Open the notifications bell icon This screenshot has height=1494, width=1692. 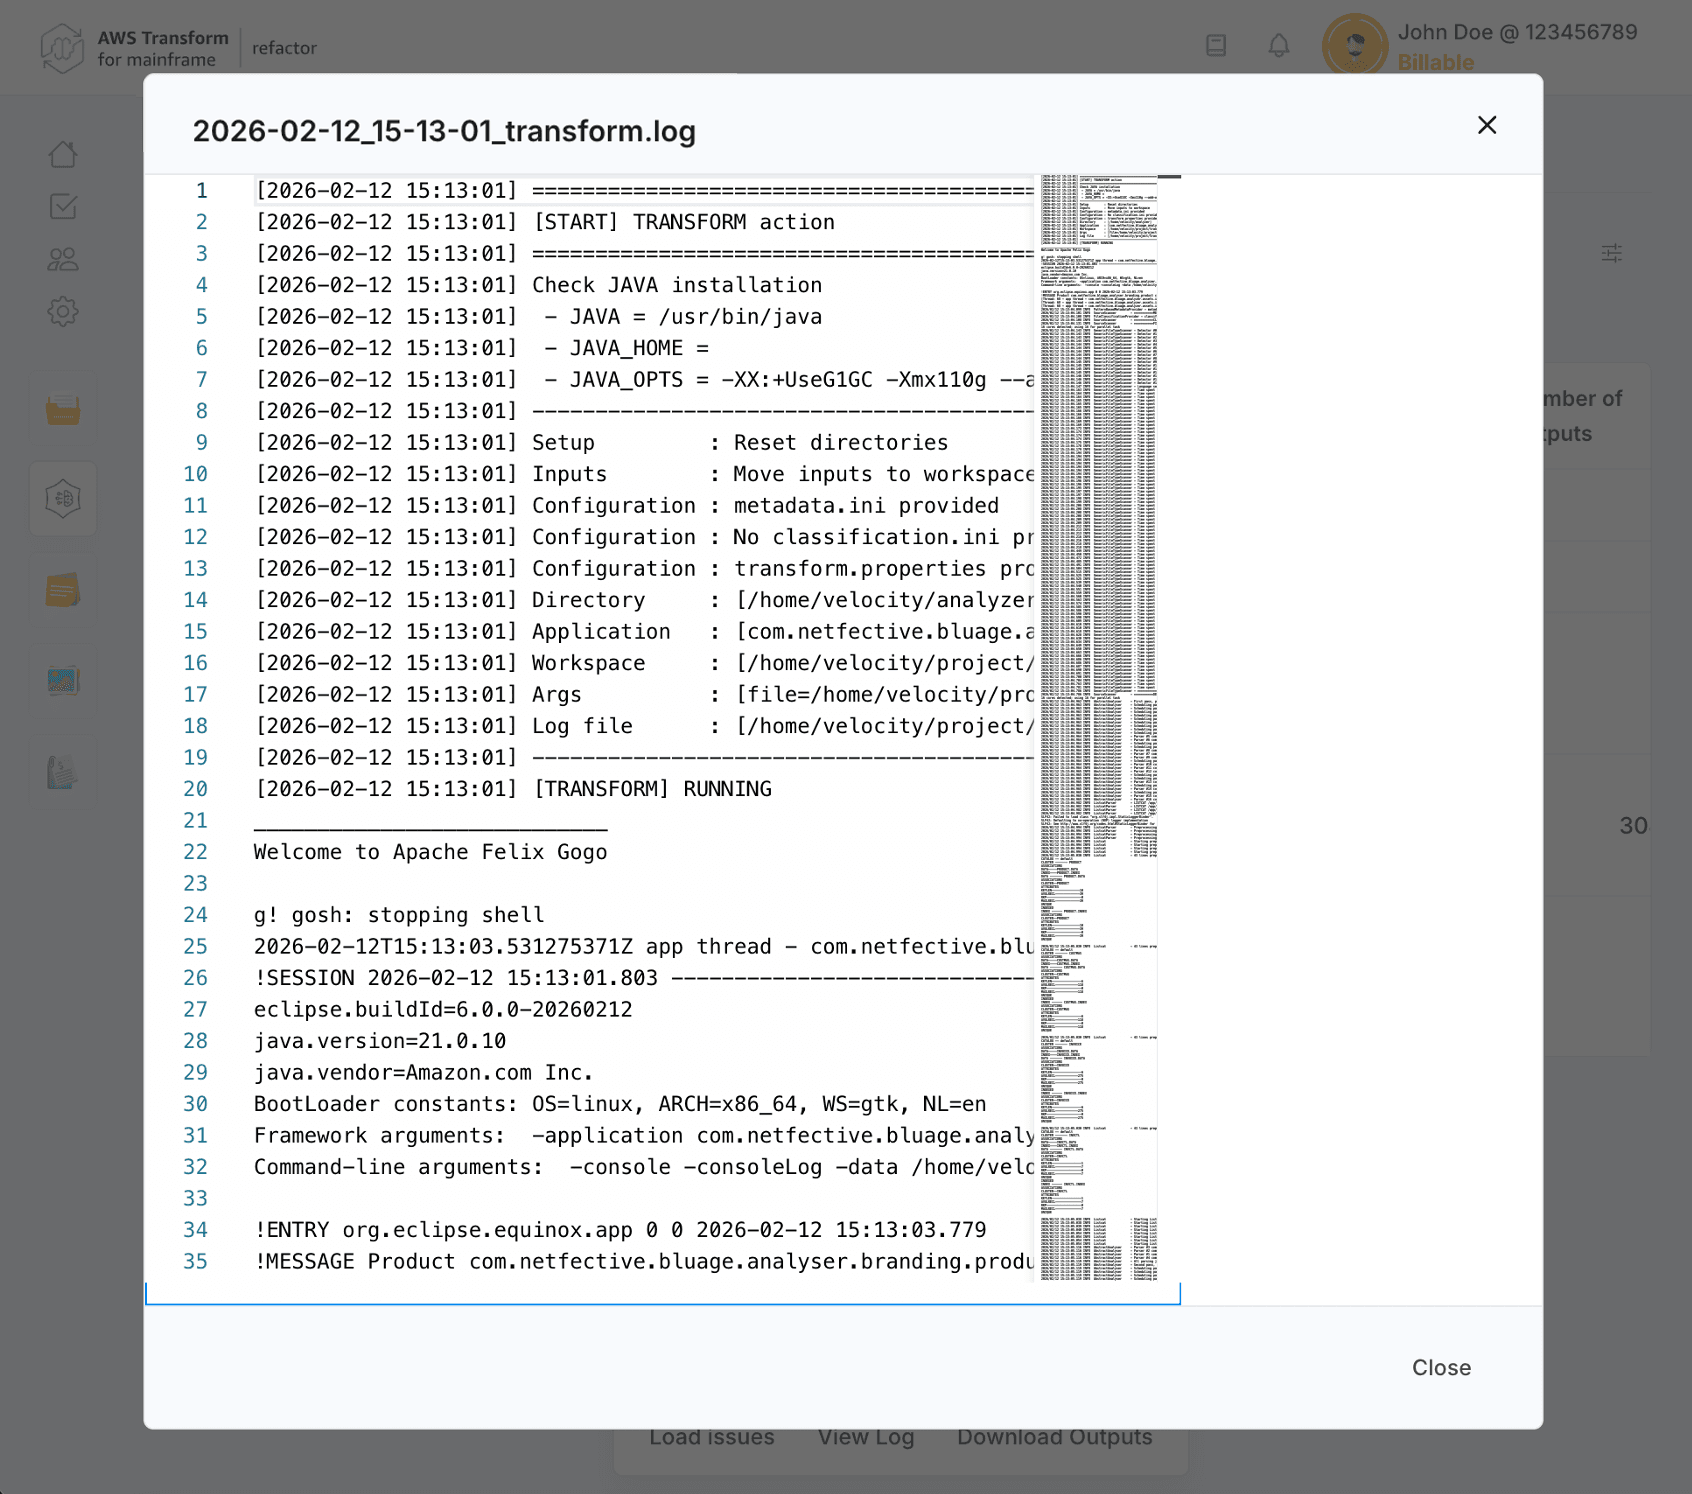click(1278, 46)
